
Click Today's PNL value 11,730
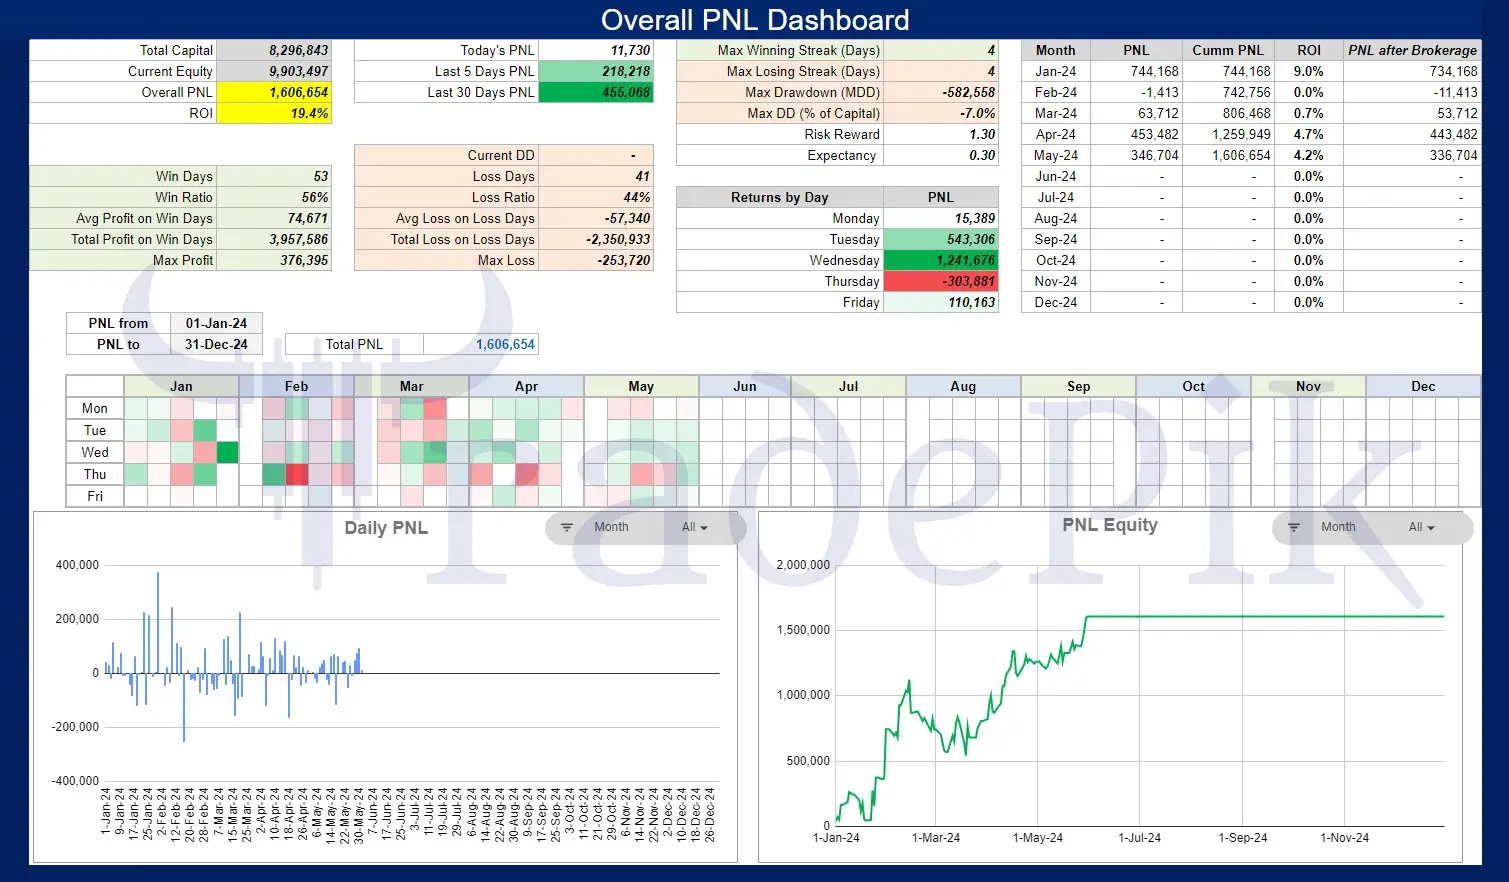(596, 50)
